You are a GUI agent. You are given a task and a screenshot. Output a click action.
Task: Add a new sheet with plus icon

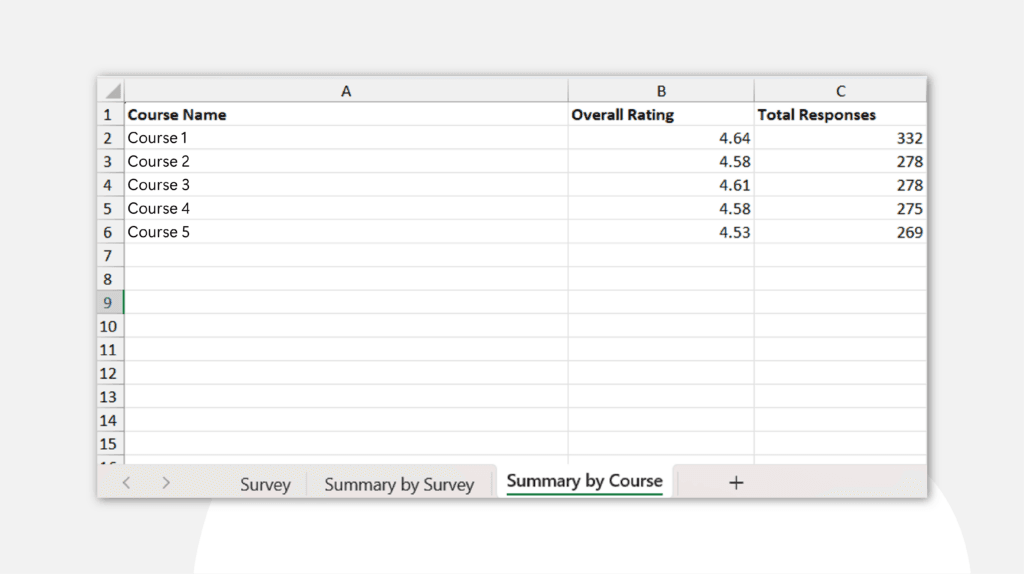coord(736,483)
